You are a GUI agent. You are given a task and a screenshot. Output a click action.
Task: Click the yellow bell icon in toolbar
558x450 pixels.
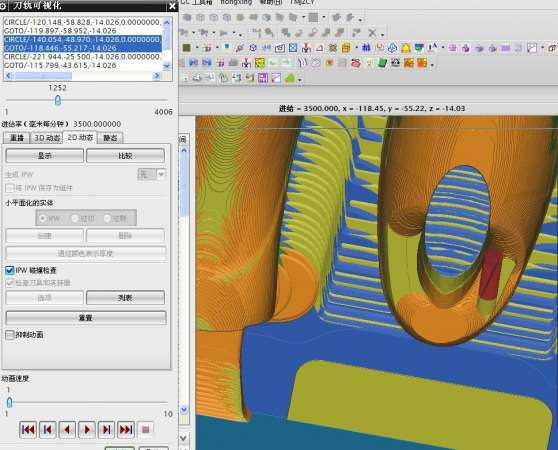[x=405, y=48]
